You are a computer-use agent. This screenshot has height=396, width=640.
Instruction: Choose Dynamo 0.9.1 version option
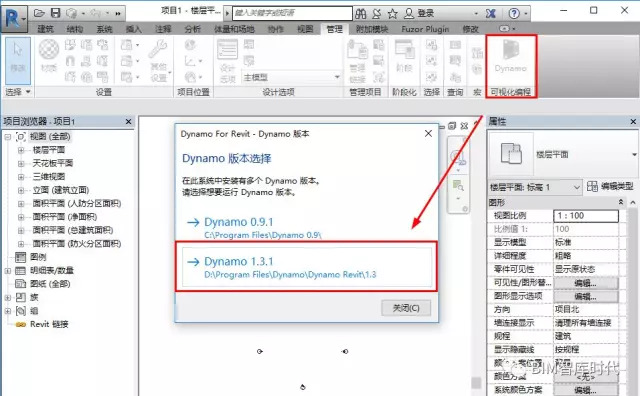[x=307, y=227]
